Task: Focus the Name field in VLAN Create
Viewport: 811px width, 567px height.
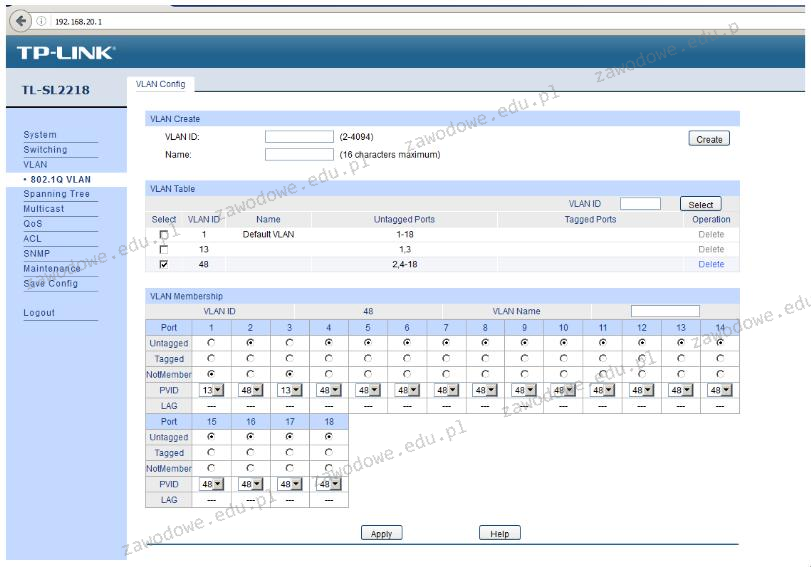Action: coord(299,154)
